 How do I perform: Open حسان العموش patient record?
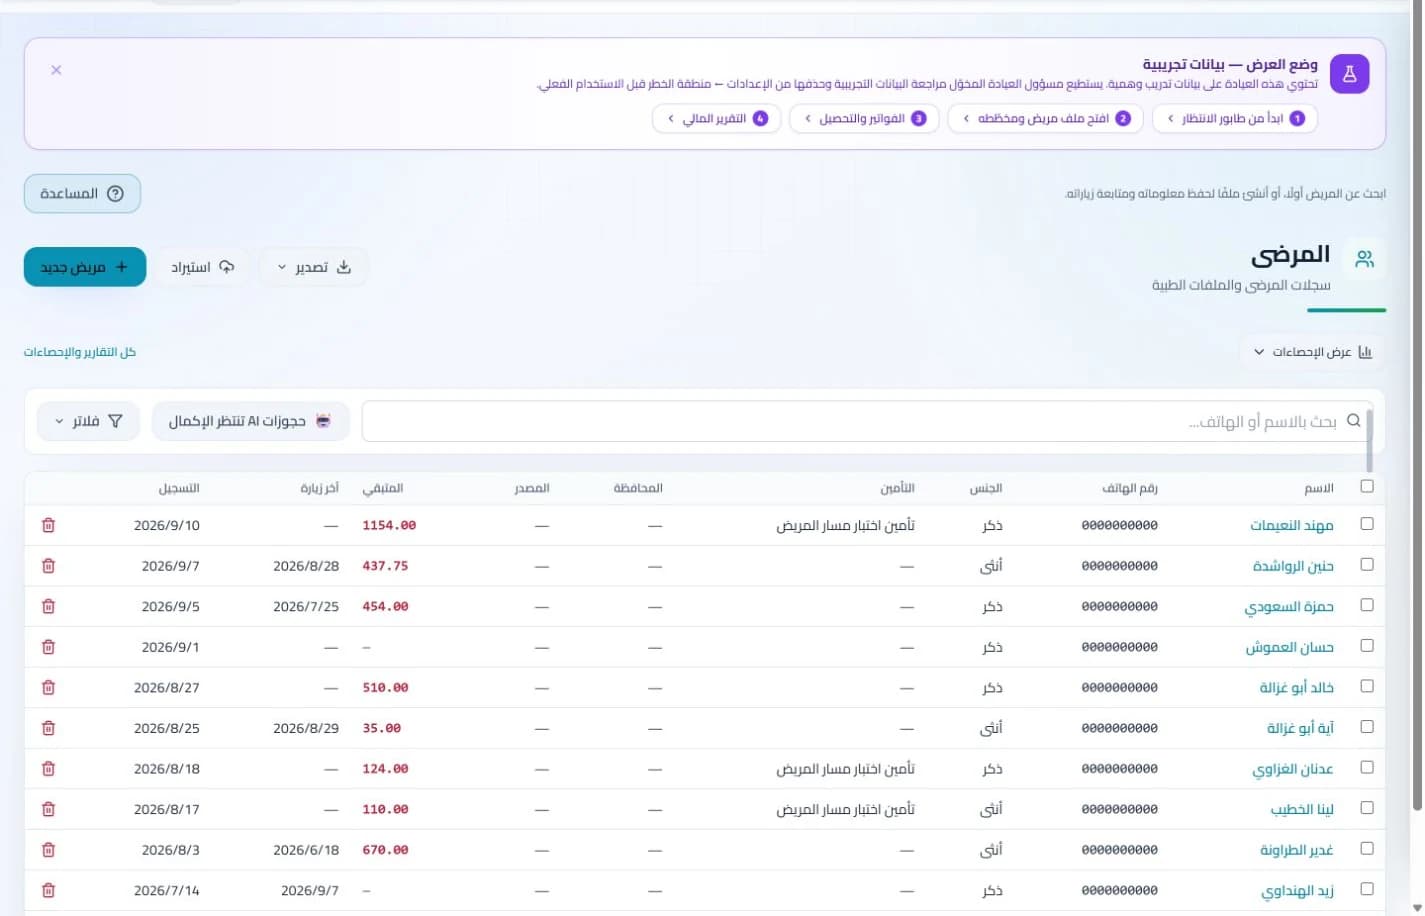(1289, 647)
